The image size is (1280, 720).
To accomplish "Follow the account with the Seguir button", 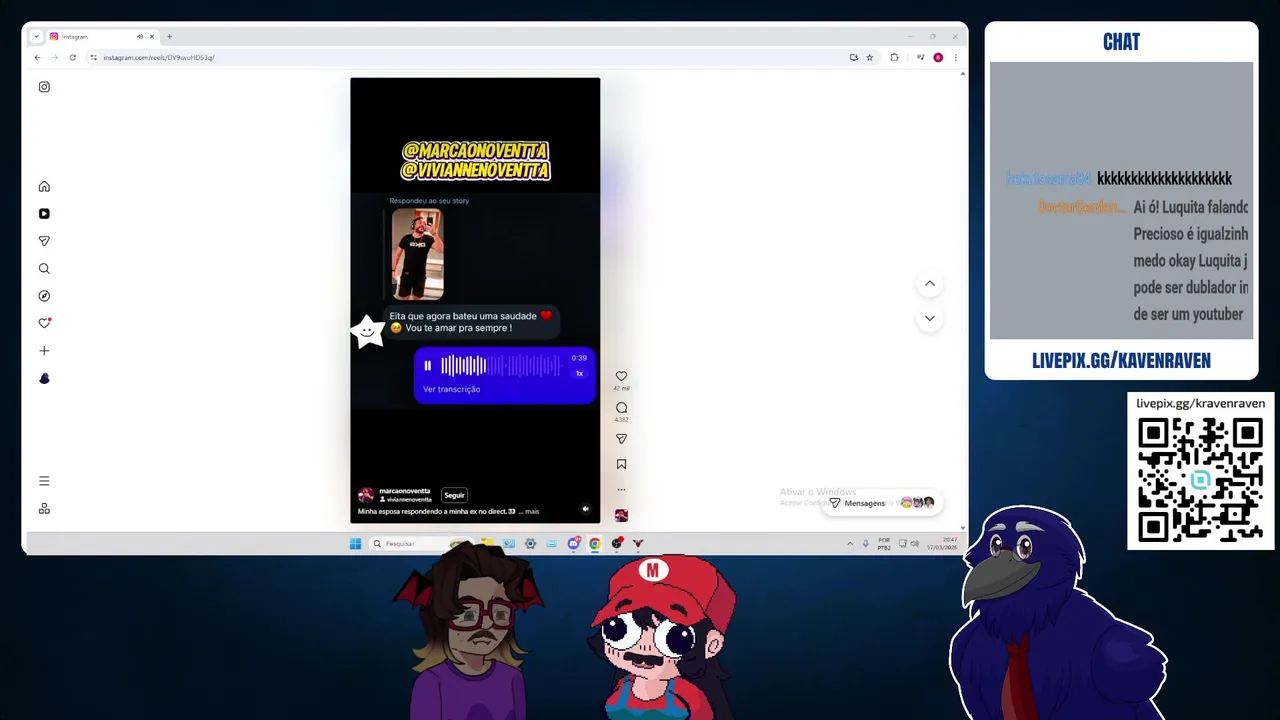I will [455, 495].
